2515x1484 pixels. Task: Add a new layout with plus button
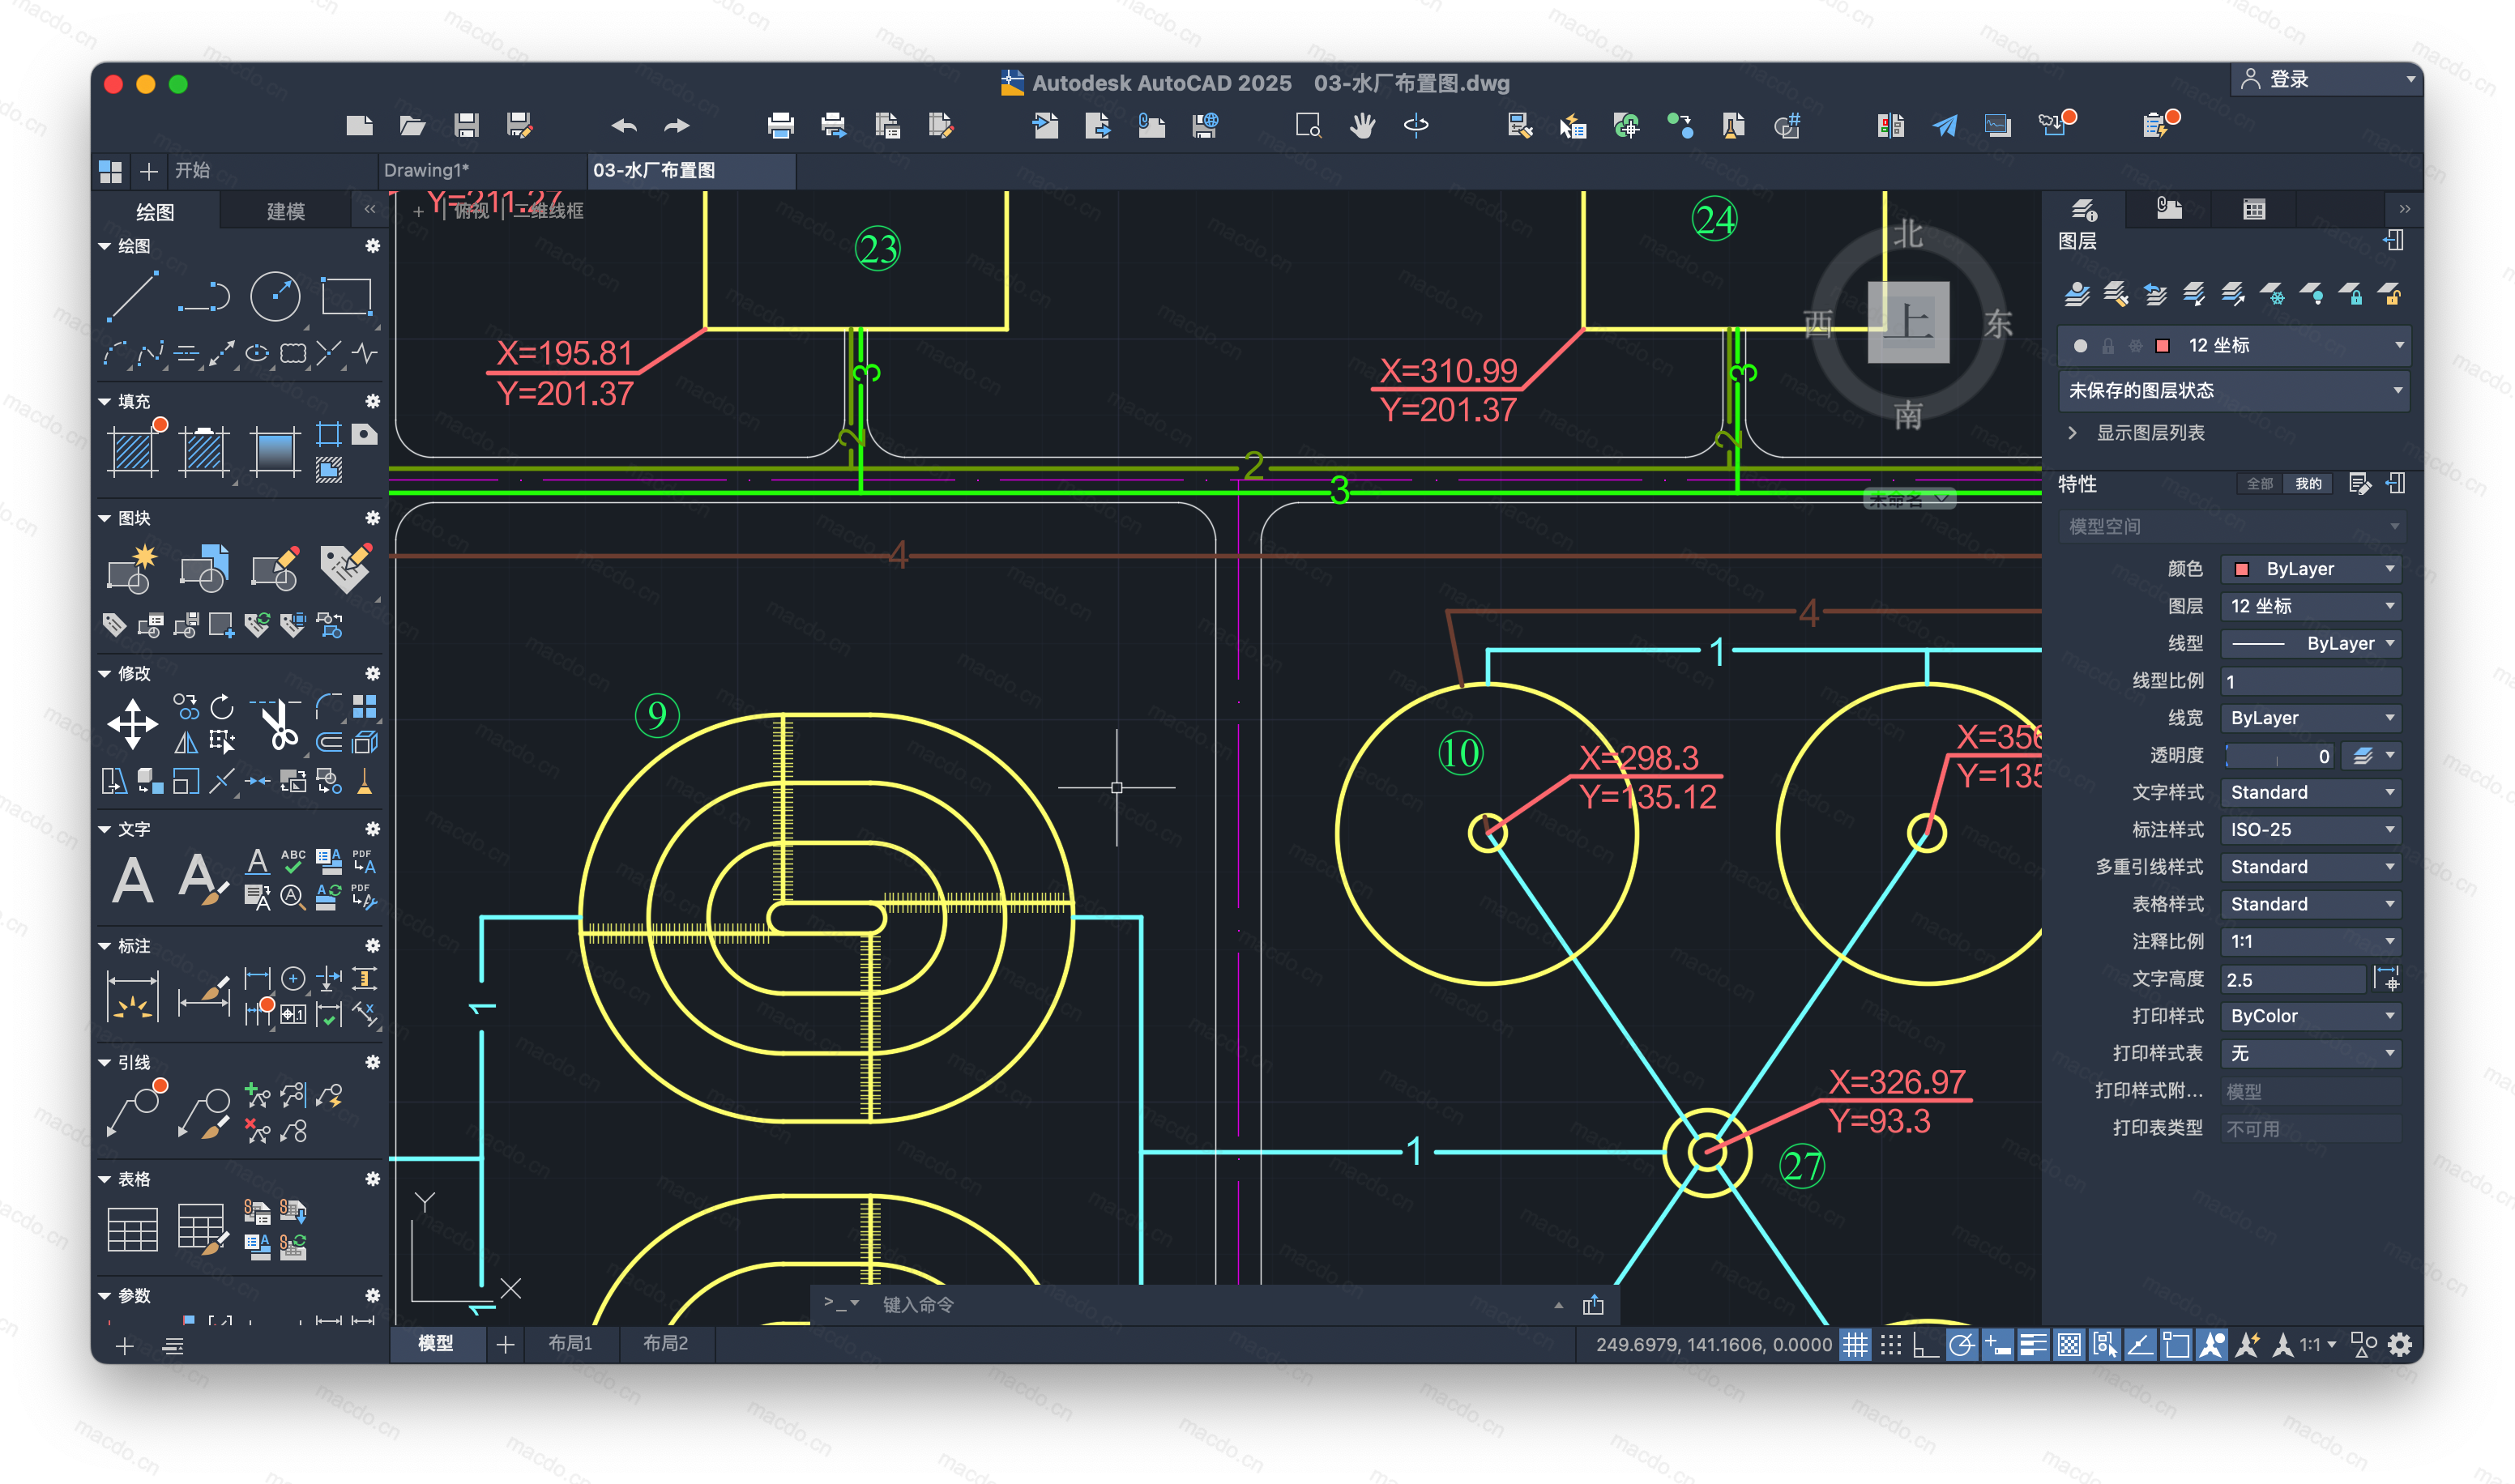point(506,1345)
